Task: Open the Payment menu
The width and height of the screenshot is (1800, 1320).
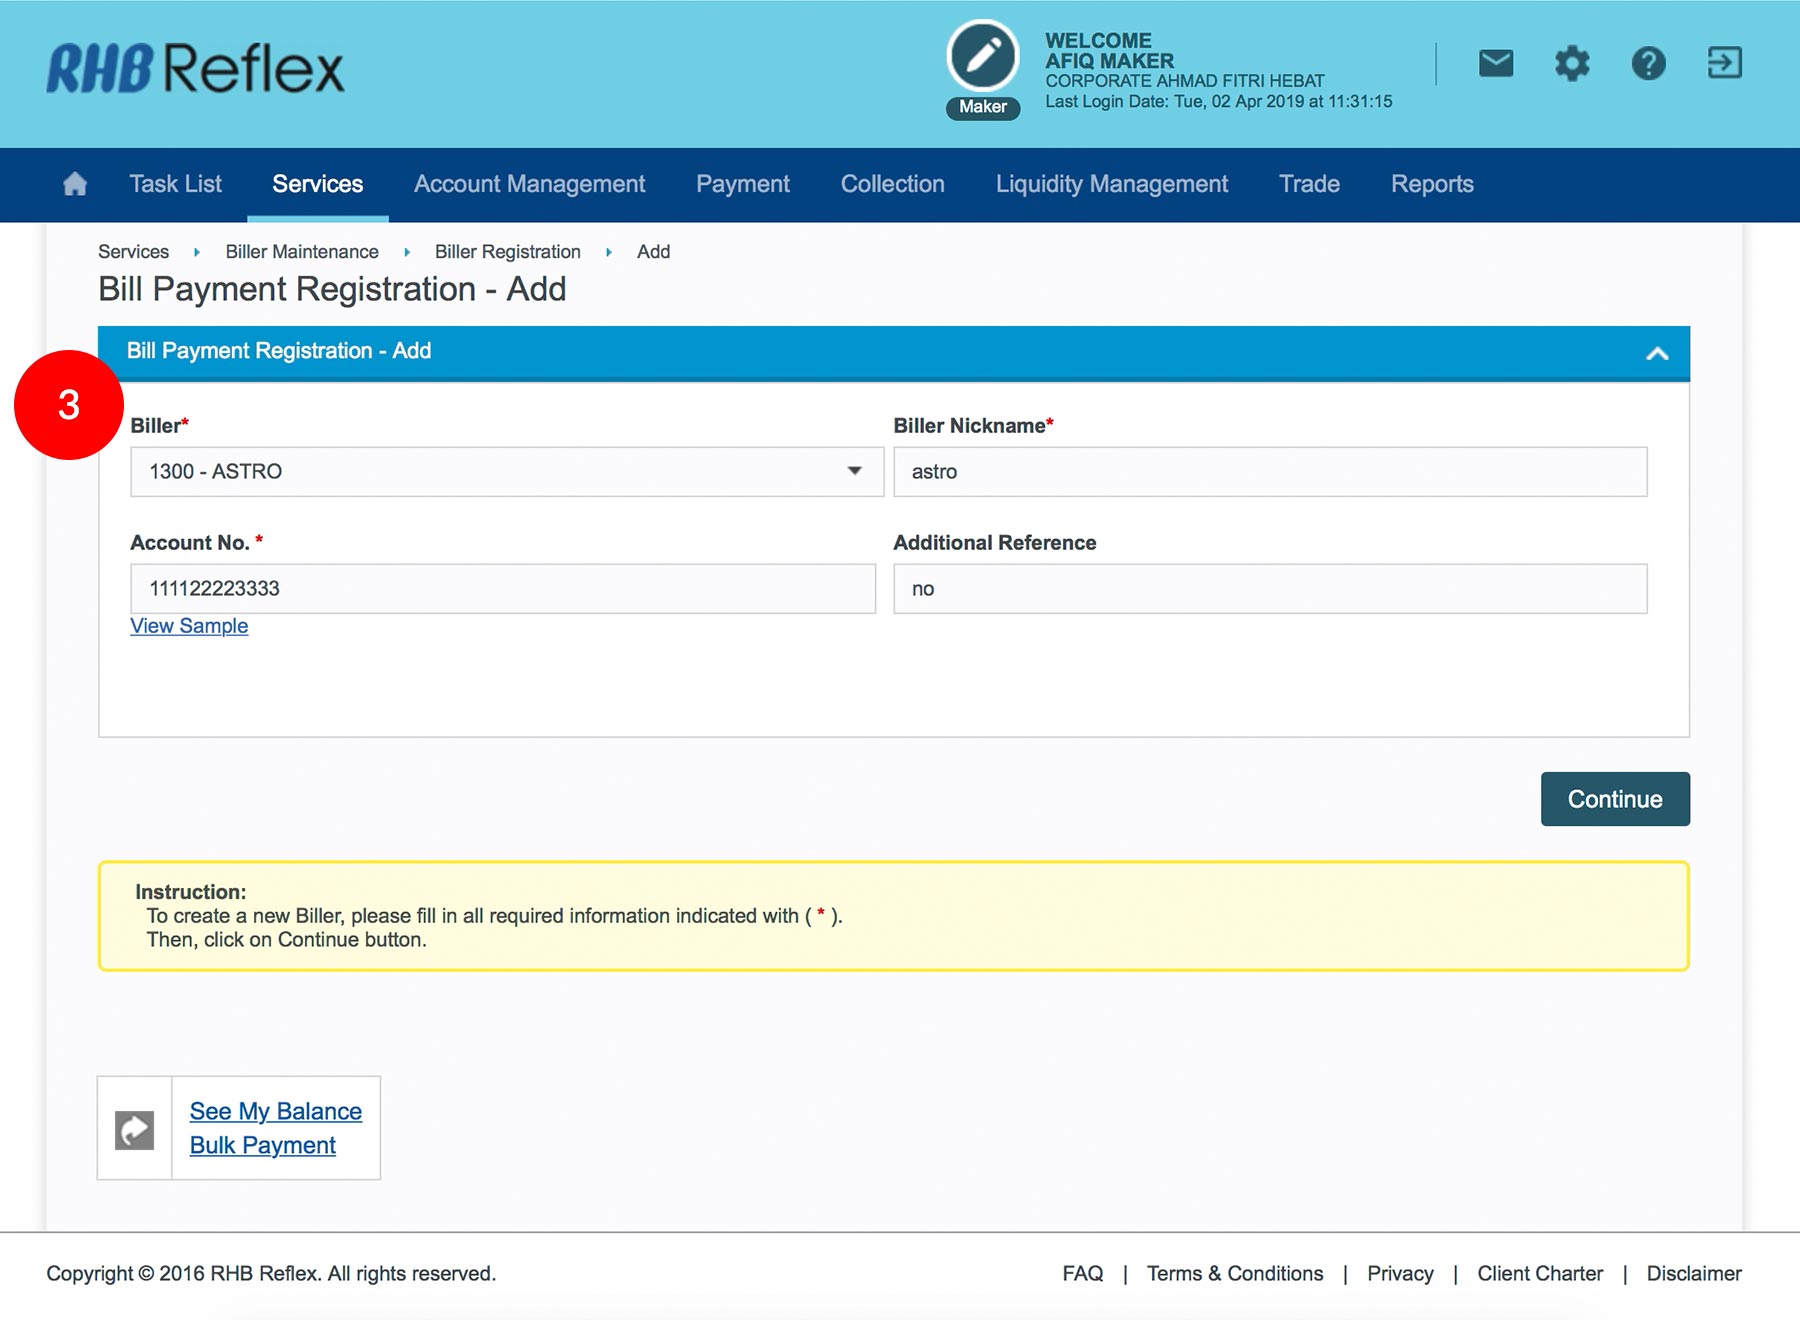Action: point(742,185)
